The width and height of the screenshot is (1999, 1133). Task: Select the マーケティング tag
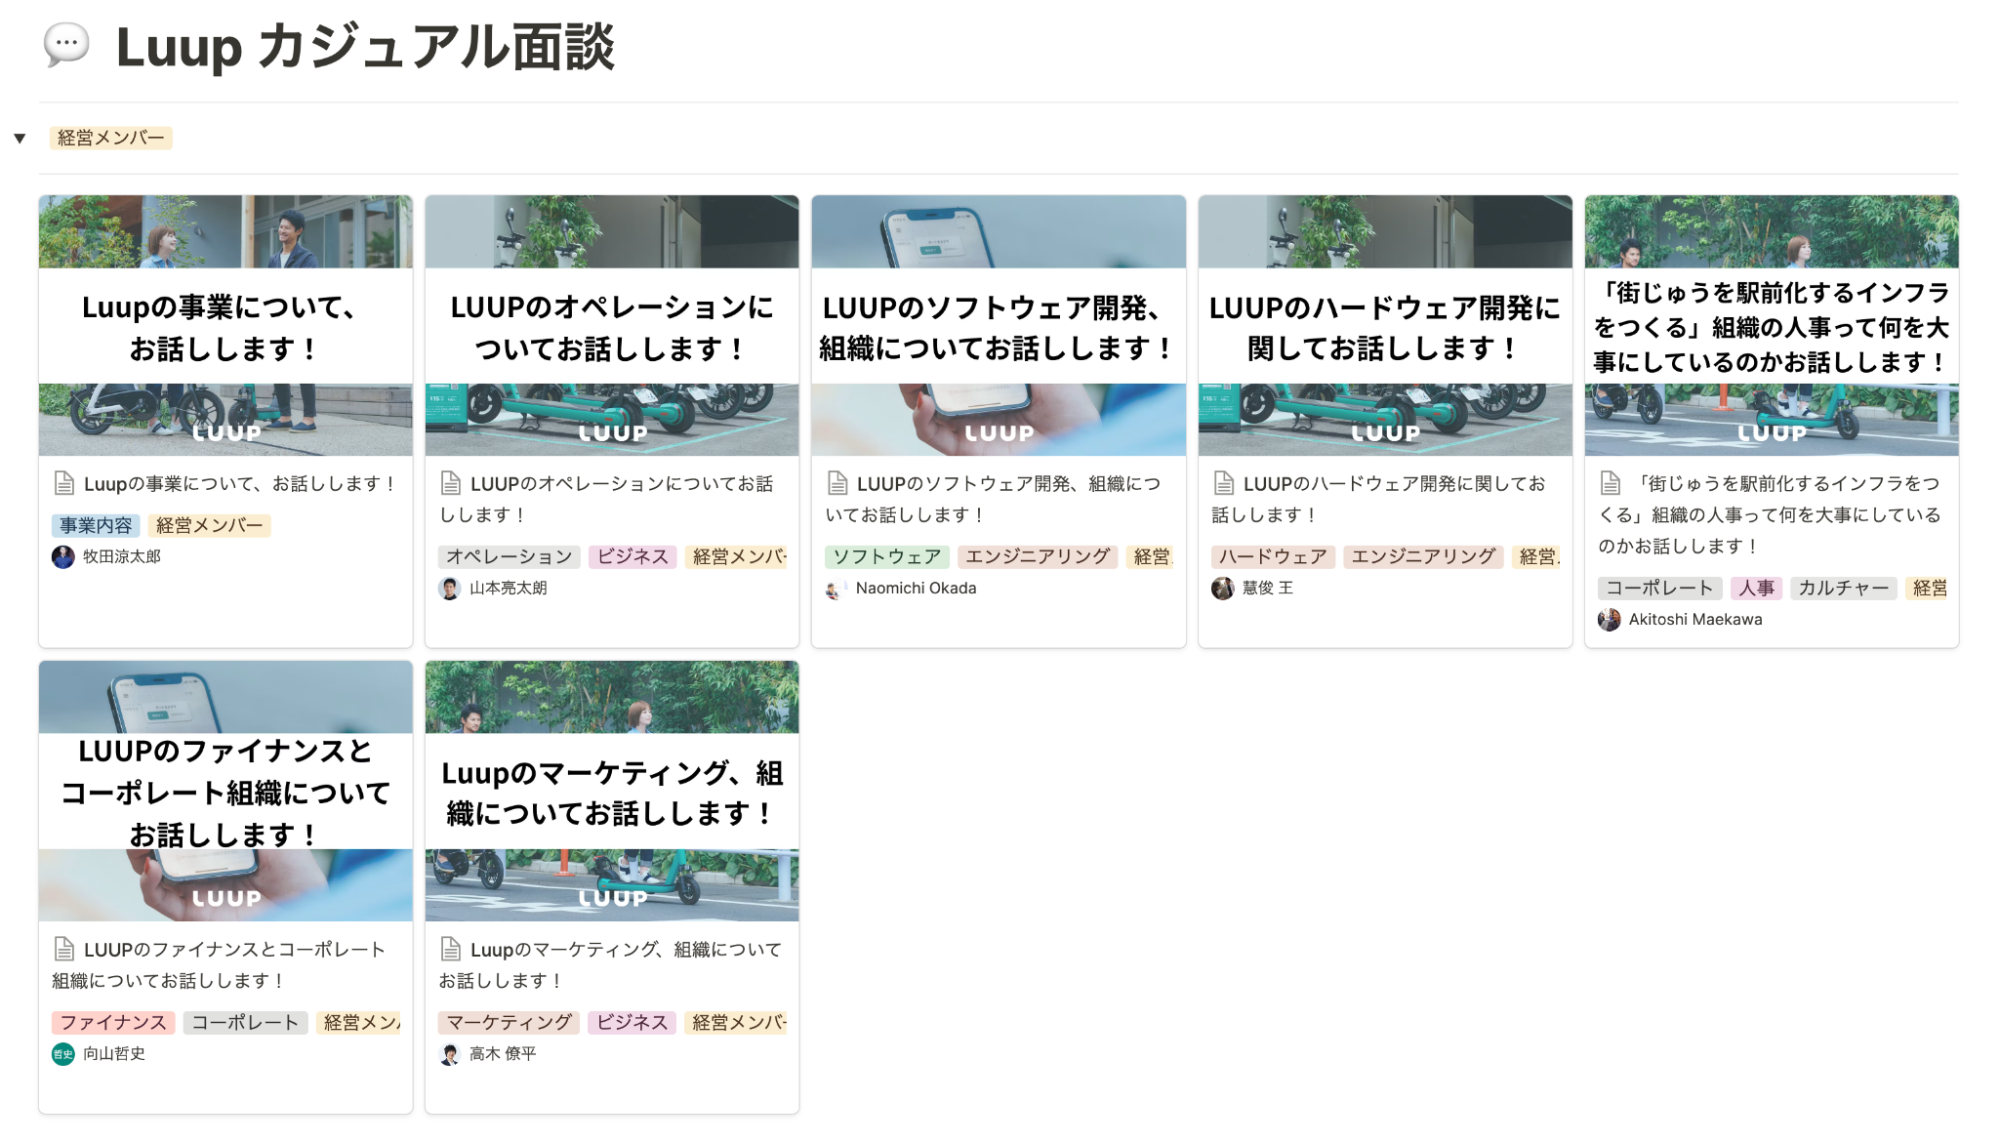pos(508,1021)
